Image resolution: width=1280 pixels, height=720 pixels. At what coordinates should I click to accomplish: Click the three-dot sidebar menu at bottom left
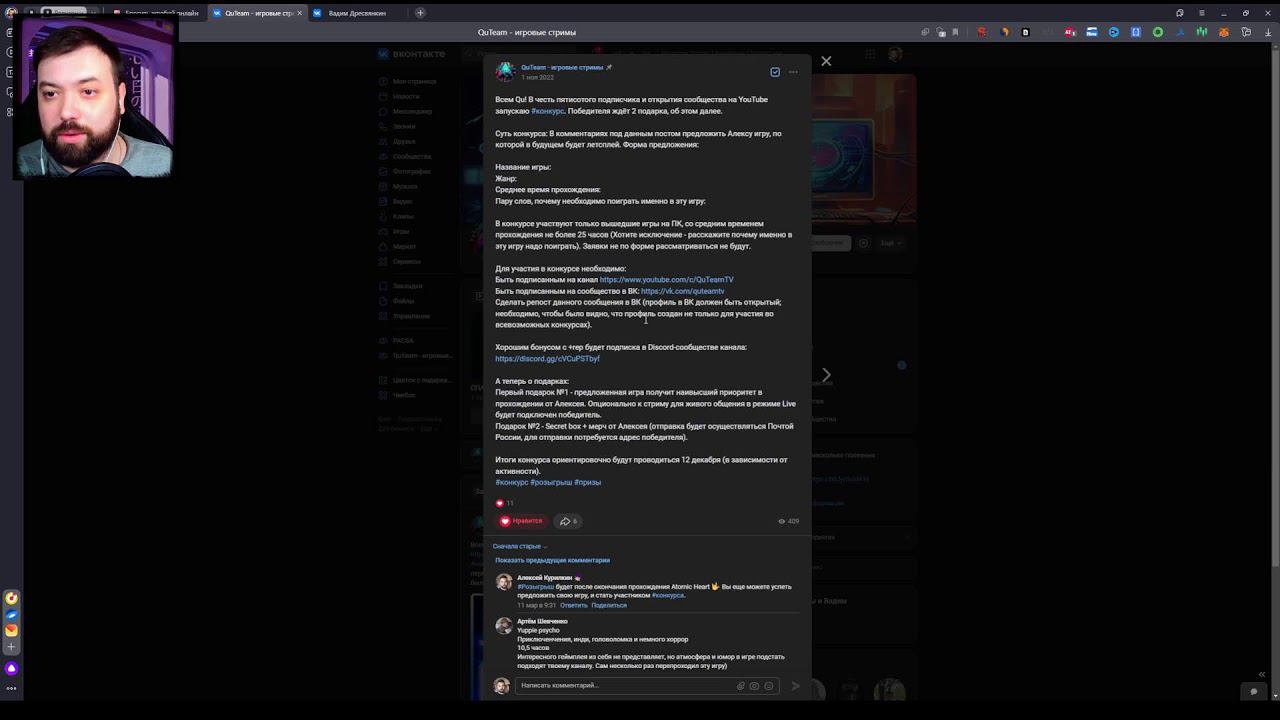pos(11,688)
